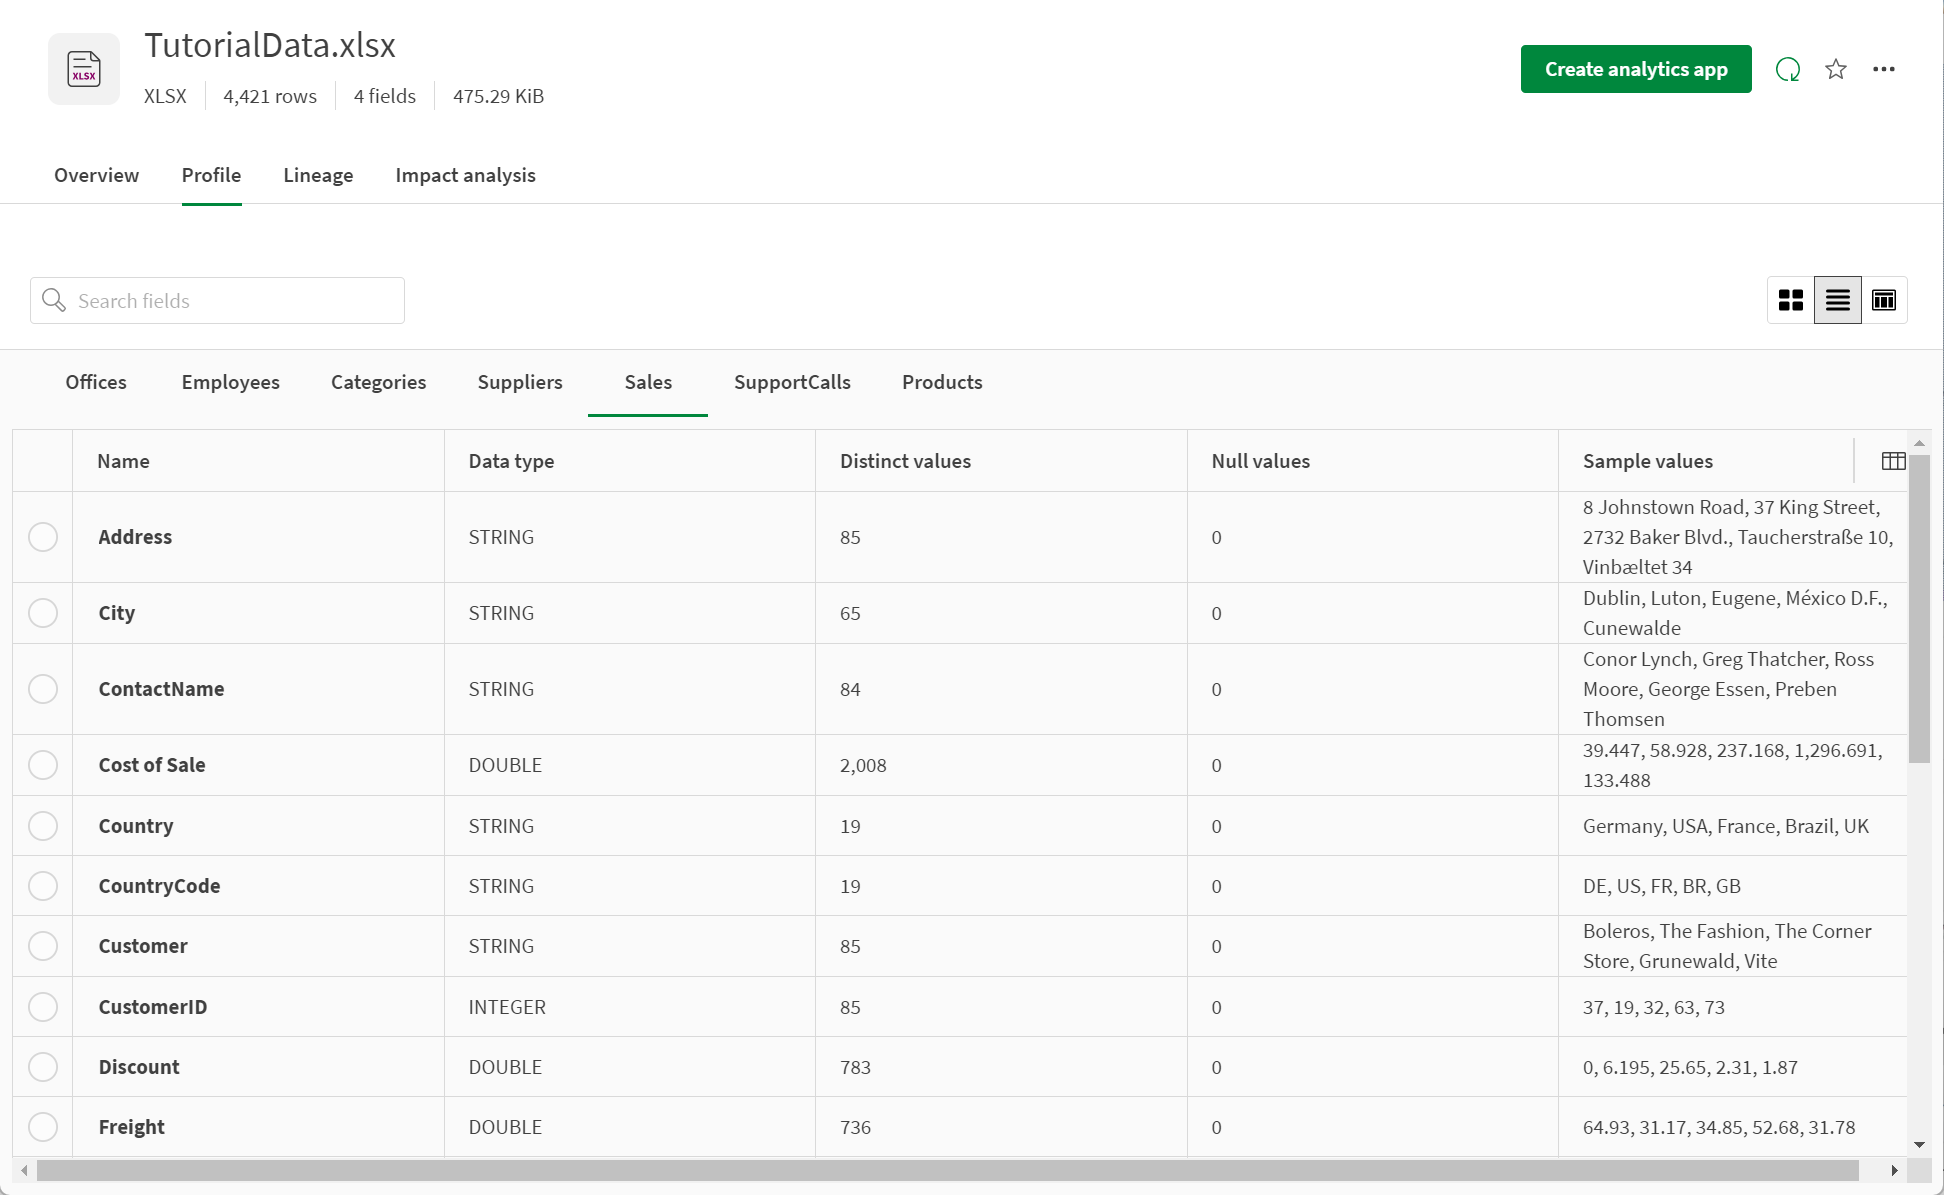Click the Search fields input box
1944x1195 pixels.
point(217,300)
